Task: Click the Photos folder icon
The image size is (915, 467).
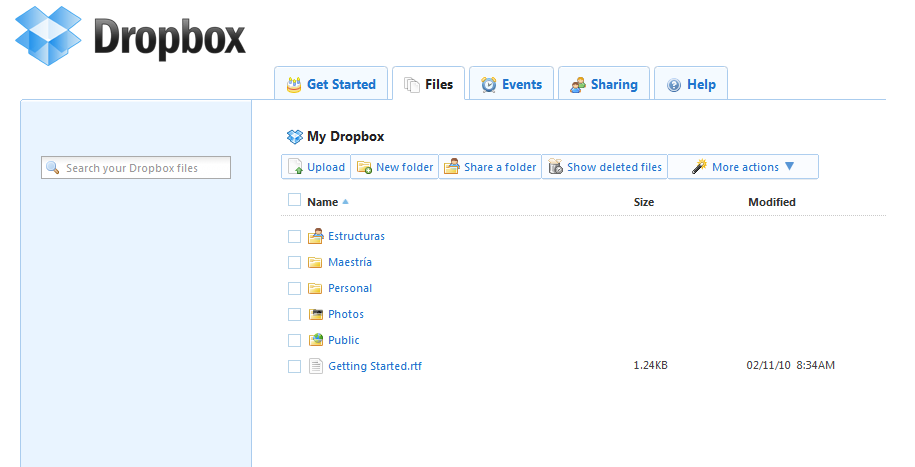Action: [x=315, y=314]
